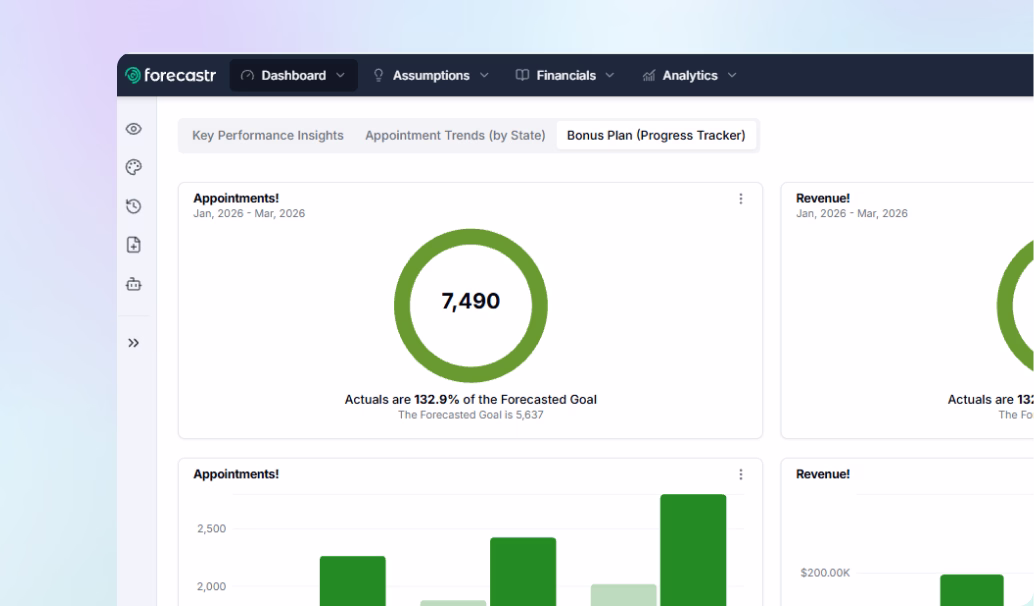The image size is (1034, 606).
Task: Expand the Dashboard dropdown chevron
Action: pyautogui.click(x=341, y=75)
